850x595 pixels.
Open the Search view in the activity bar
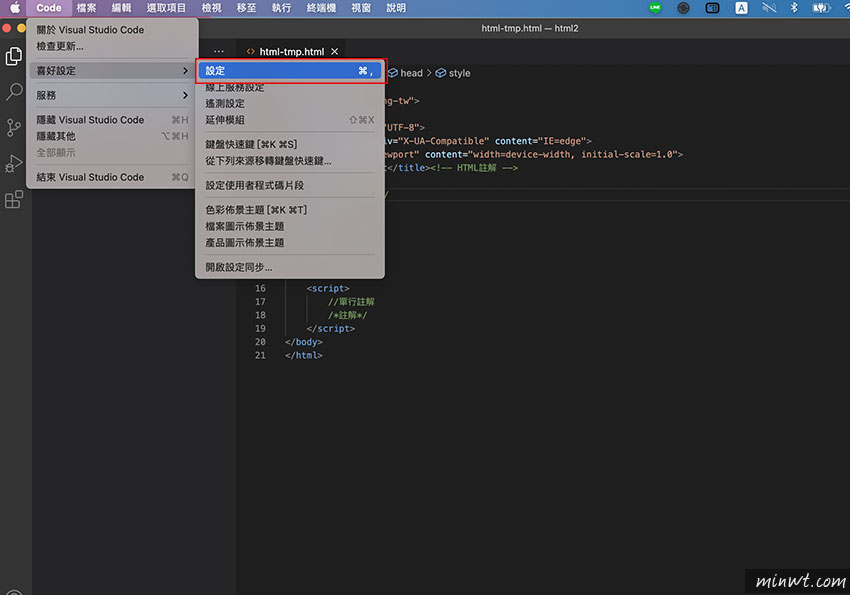[14, 92]
